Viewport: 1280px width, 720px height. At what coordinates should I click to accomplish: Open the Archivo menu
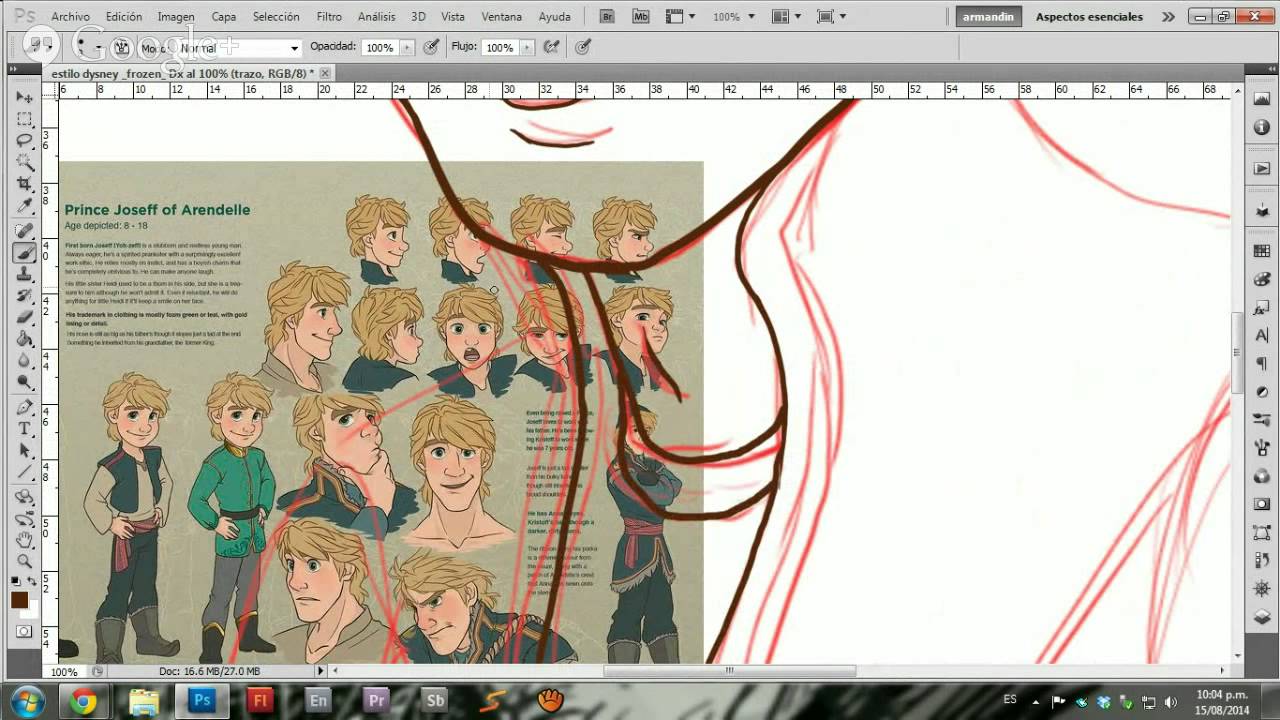click(69, 17)
